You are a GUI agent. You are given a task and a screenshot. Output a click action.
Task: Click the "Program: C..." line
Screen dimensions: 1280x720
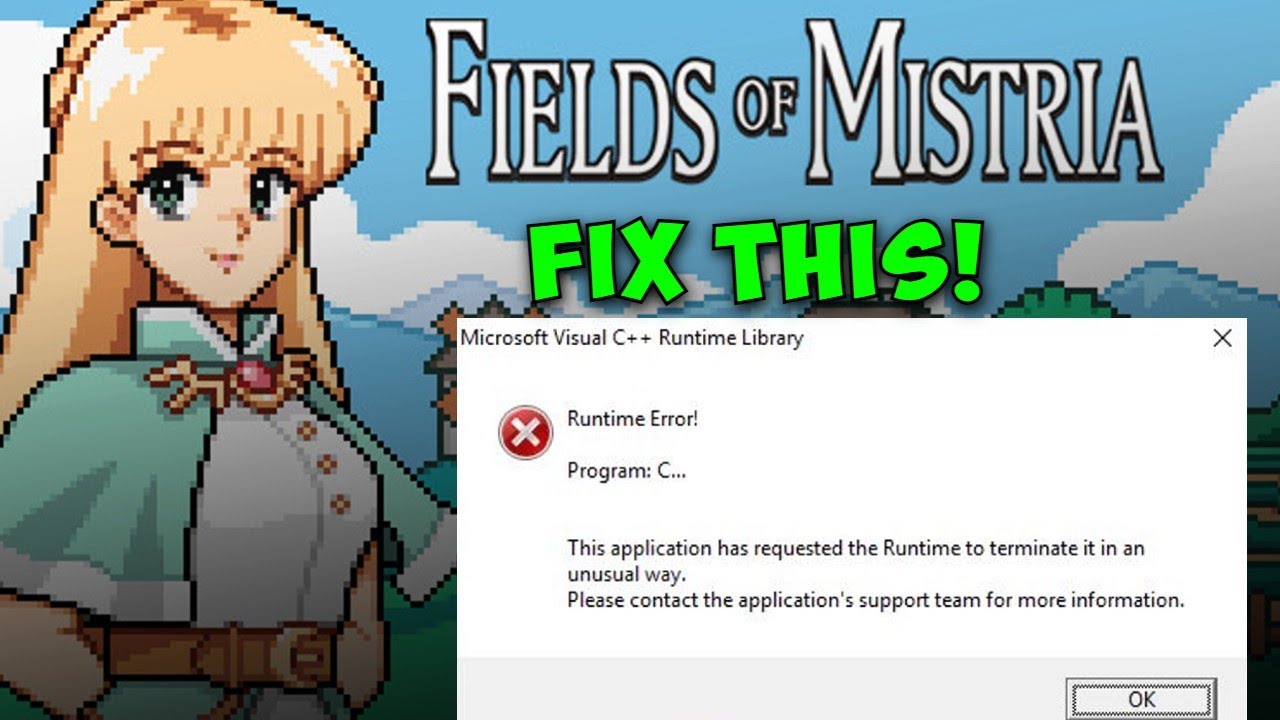tap(627, 471)
